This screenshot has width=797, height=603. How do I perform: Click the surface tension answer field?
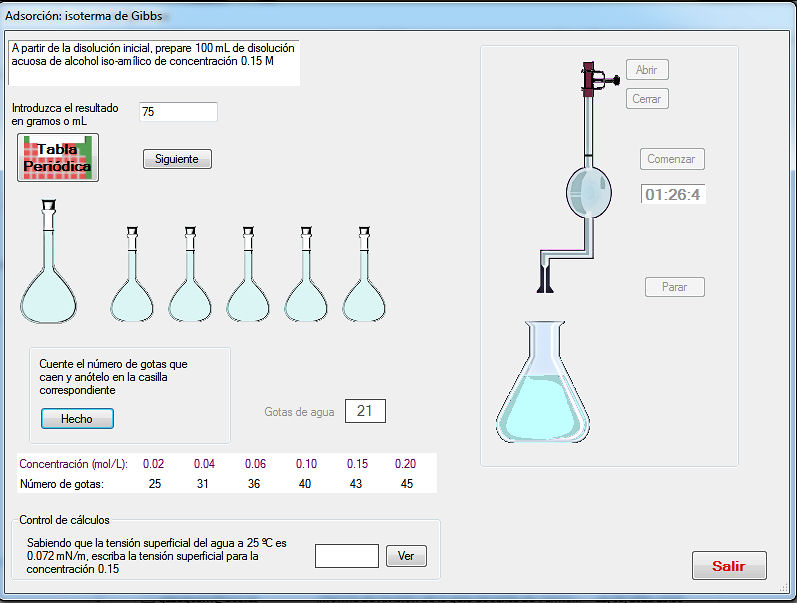click(x=346, y=556)
